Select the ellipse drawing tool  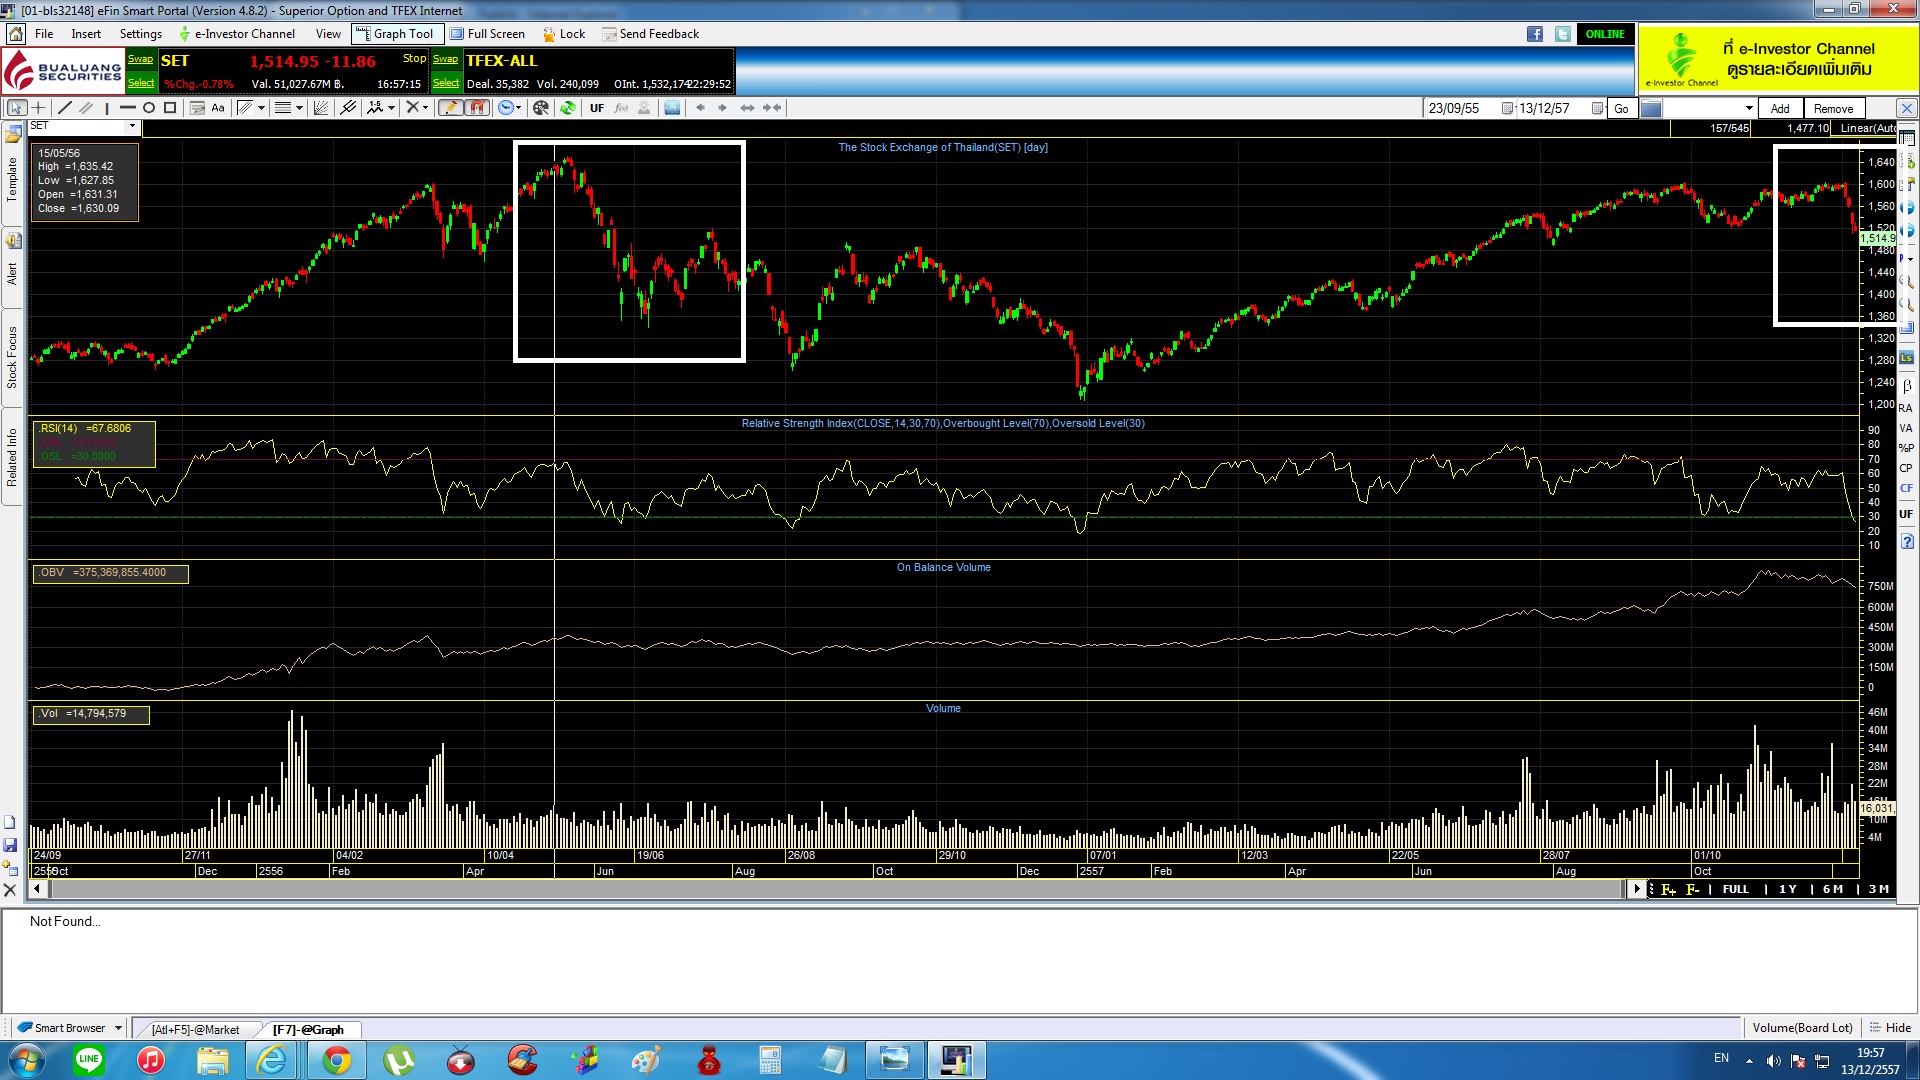(149, 108)
